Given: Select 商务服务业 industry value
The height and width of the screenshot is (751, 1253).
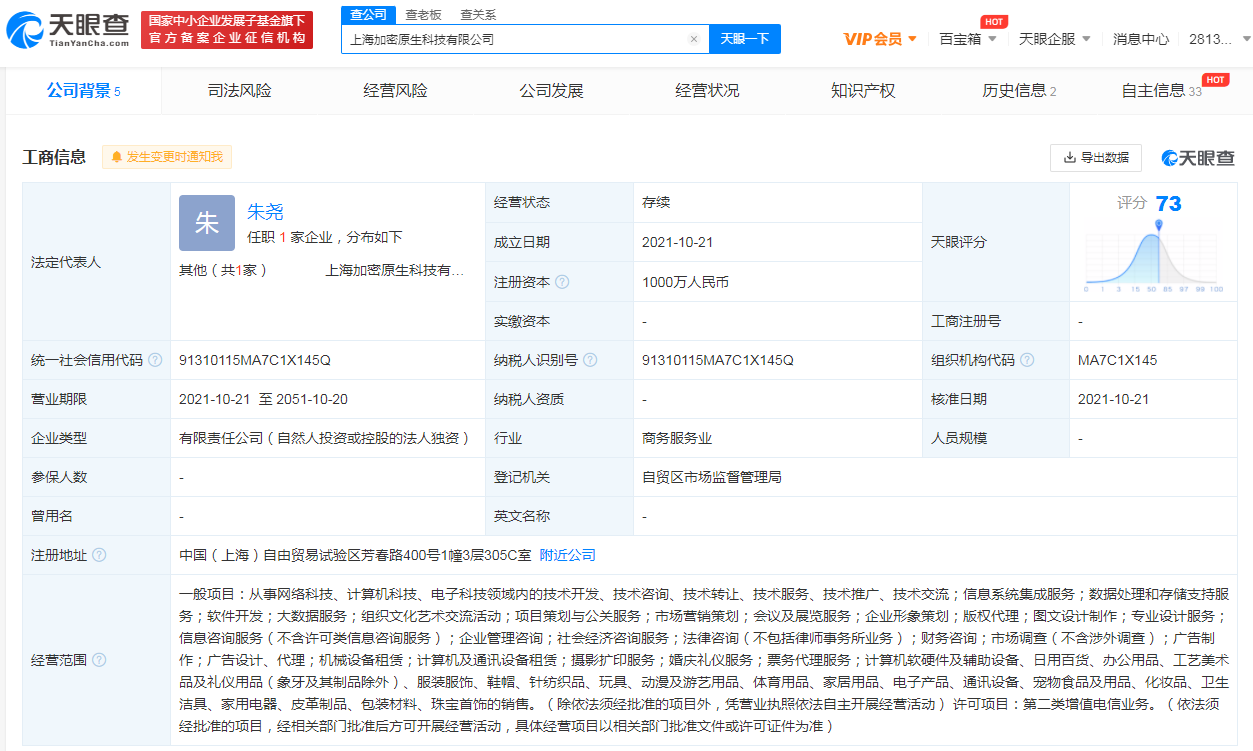Looking at the screenshot, I should (677, 438).
